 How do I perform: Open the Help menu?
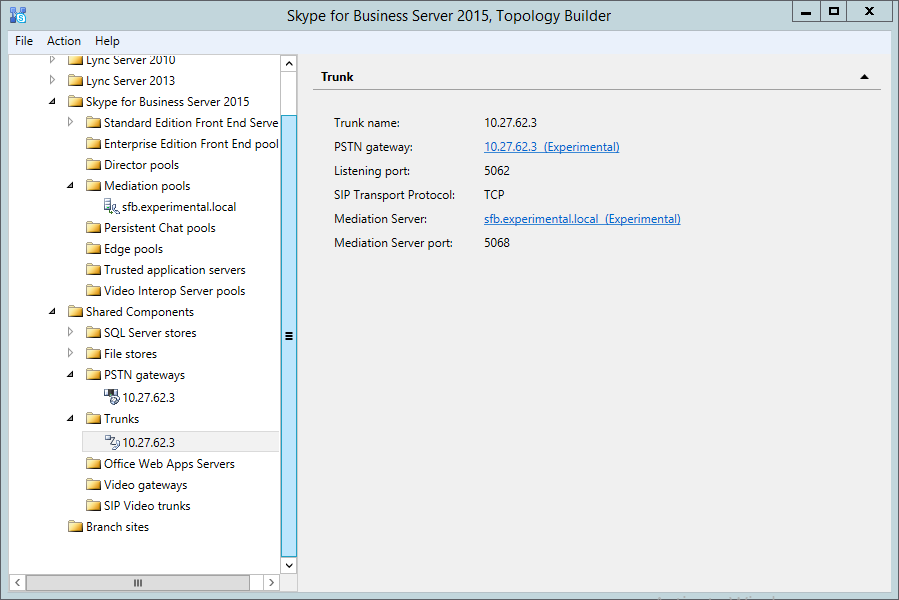pyautogui.click(x=107, y=41)
